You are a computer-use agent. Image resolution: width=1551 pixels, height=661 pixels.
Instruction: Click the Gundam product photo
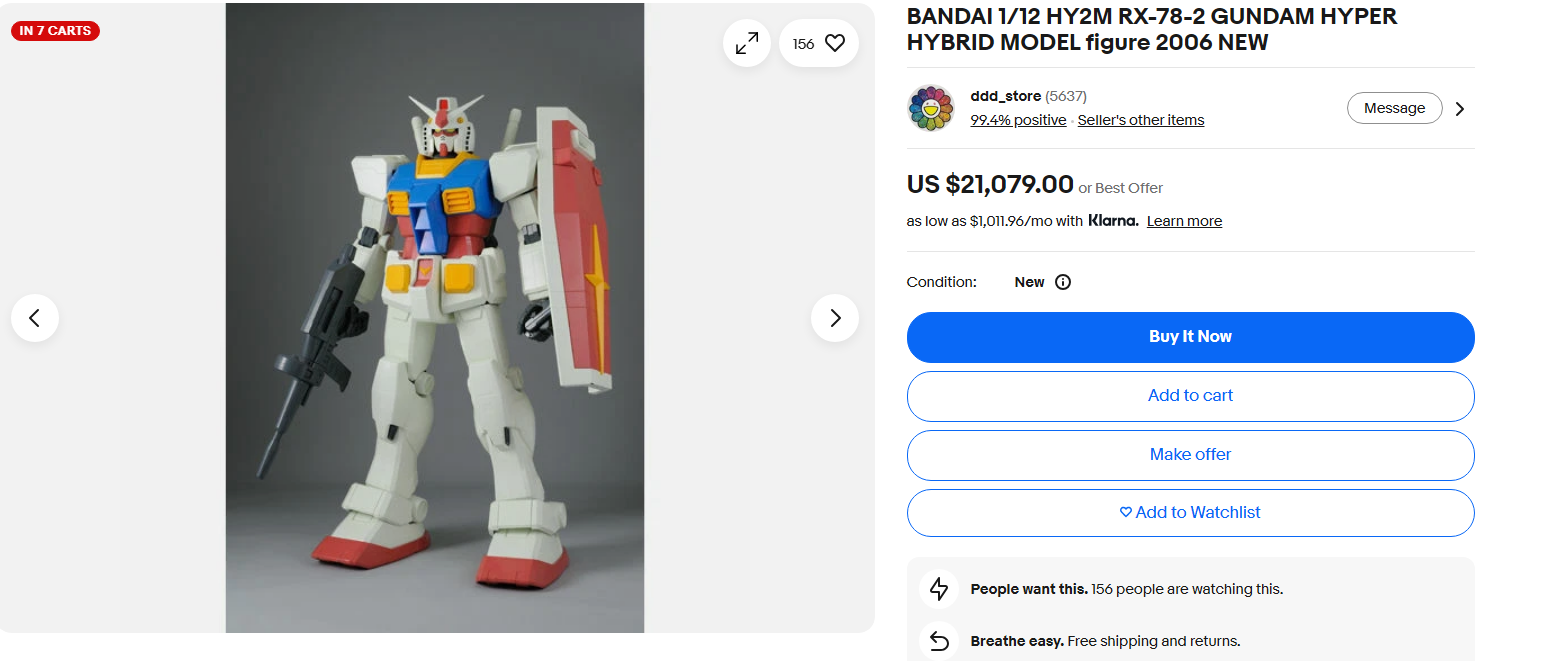click(435, 318)
